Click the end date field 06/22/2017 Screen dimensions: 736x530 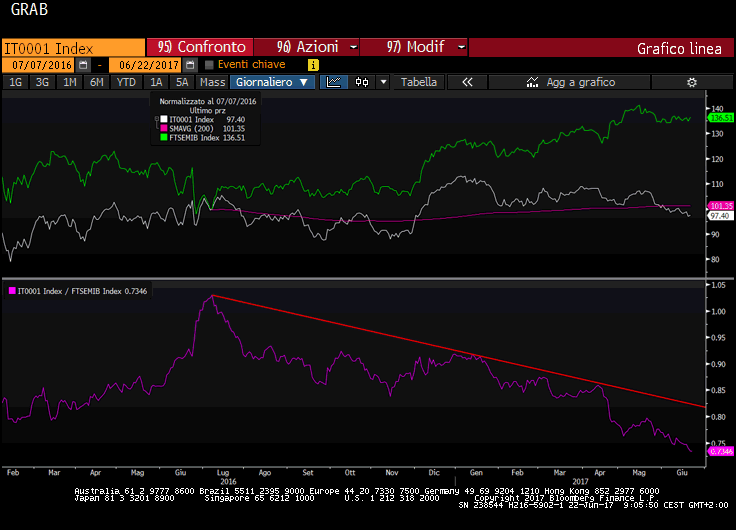pyautogui.click(x=146, y=65)
